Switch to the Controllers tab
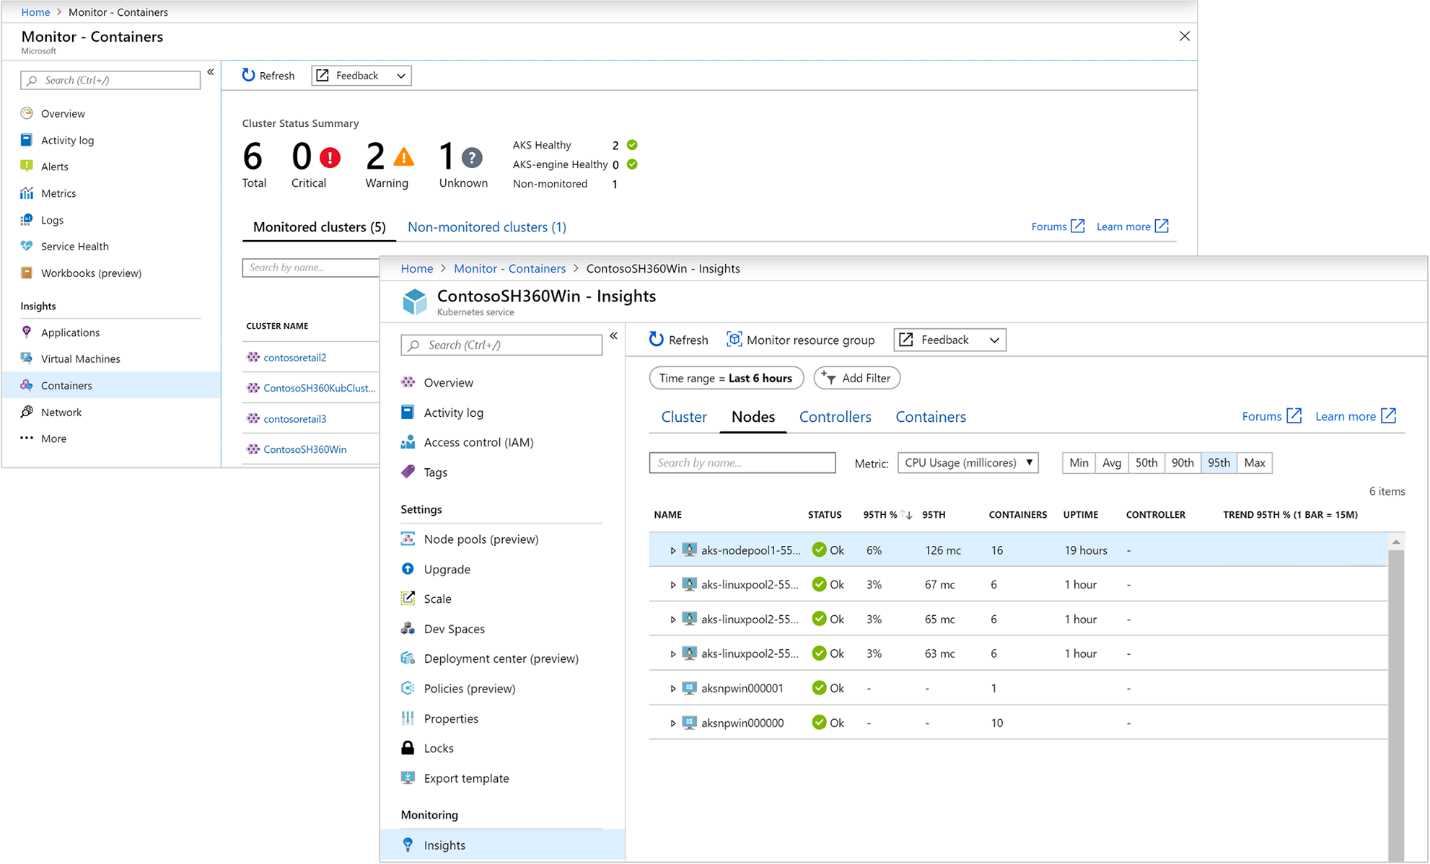The width and height of the screenshot is (1430, 864). [835, 416]
